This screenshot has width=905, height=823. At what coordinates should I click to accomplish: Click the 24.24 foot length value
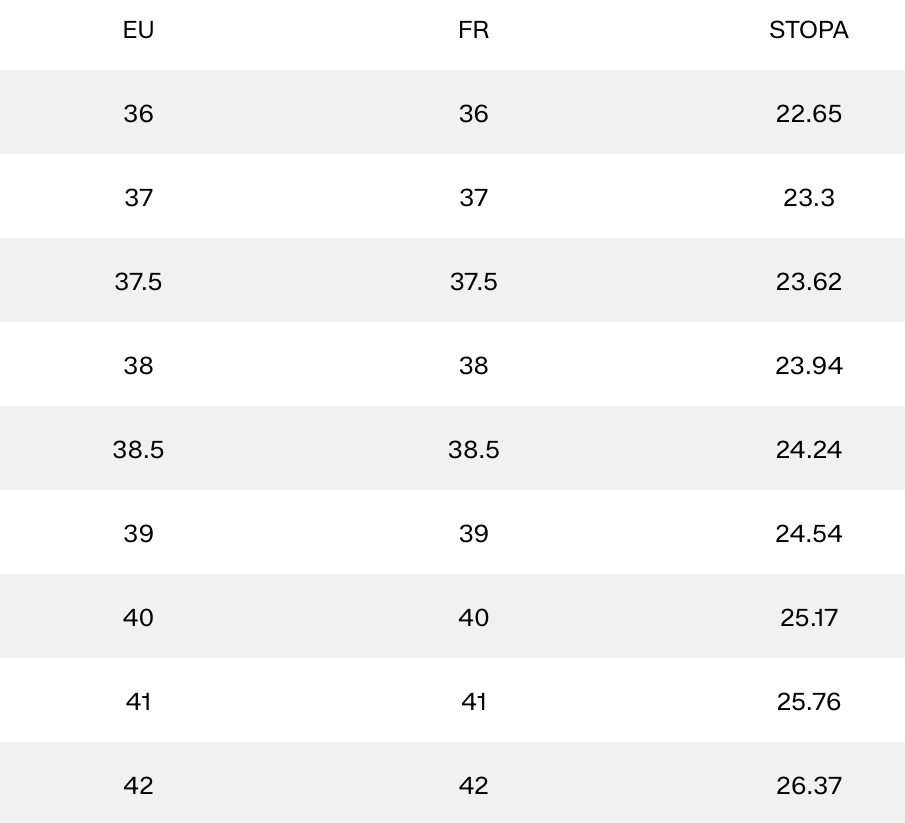pyautogui.click(x=808, y=450)
